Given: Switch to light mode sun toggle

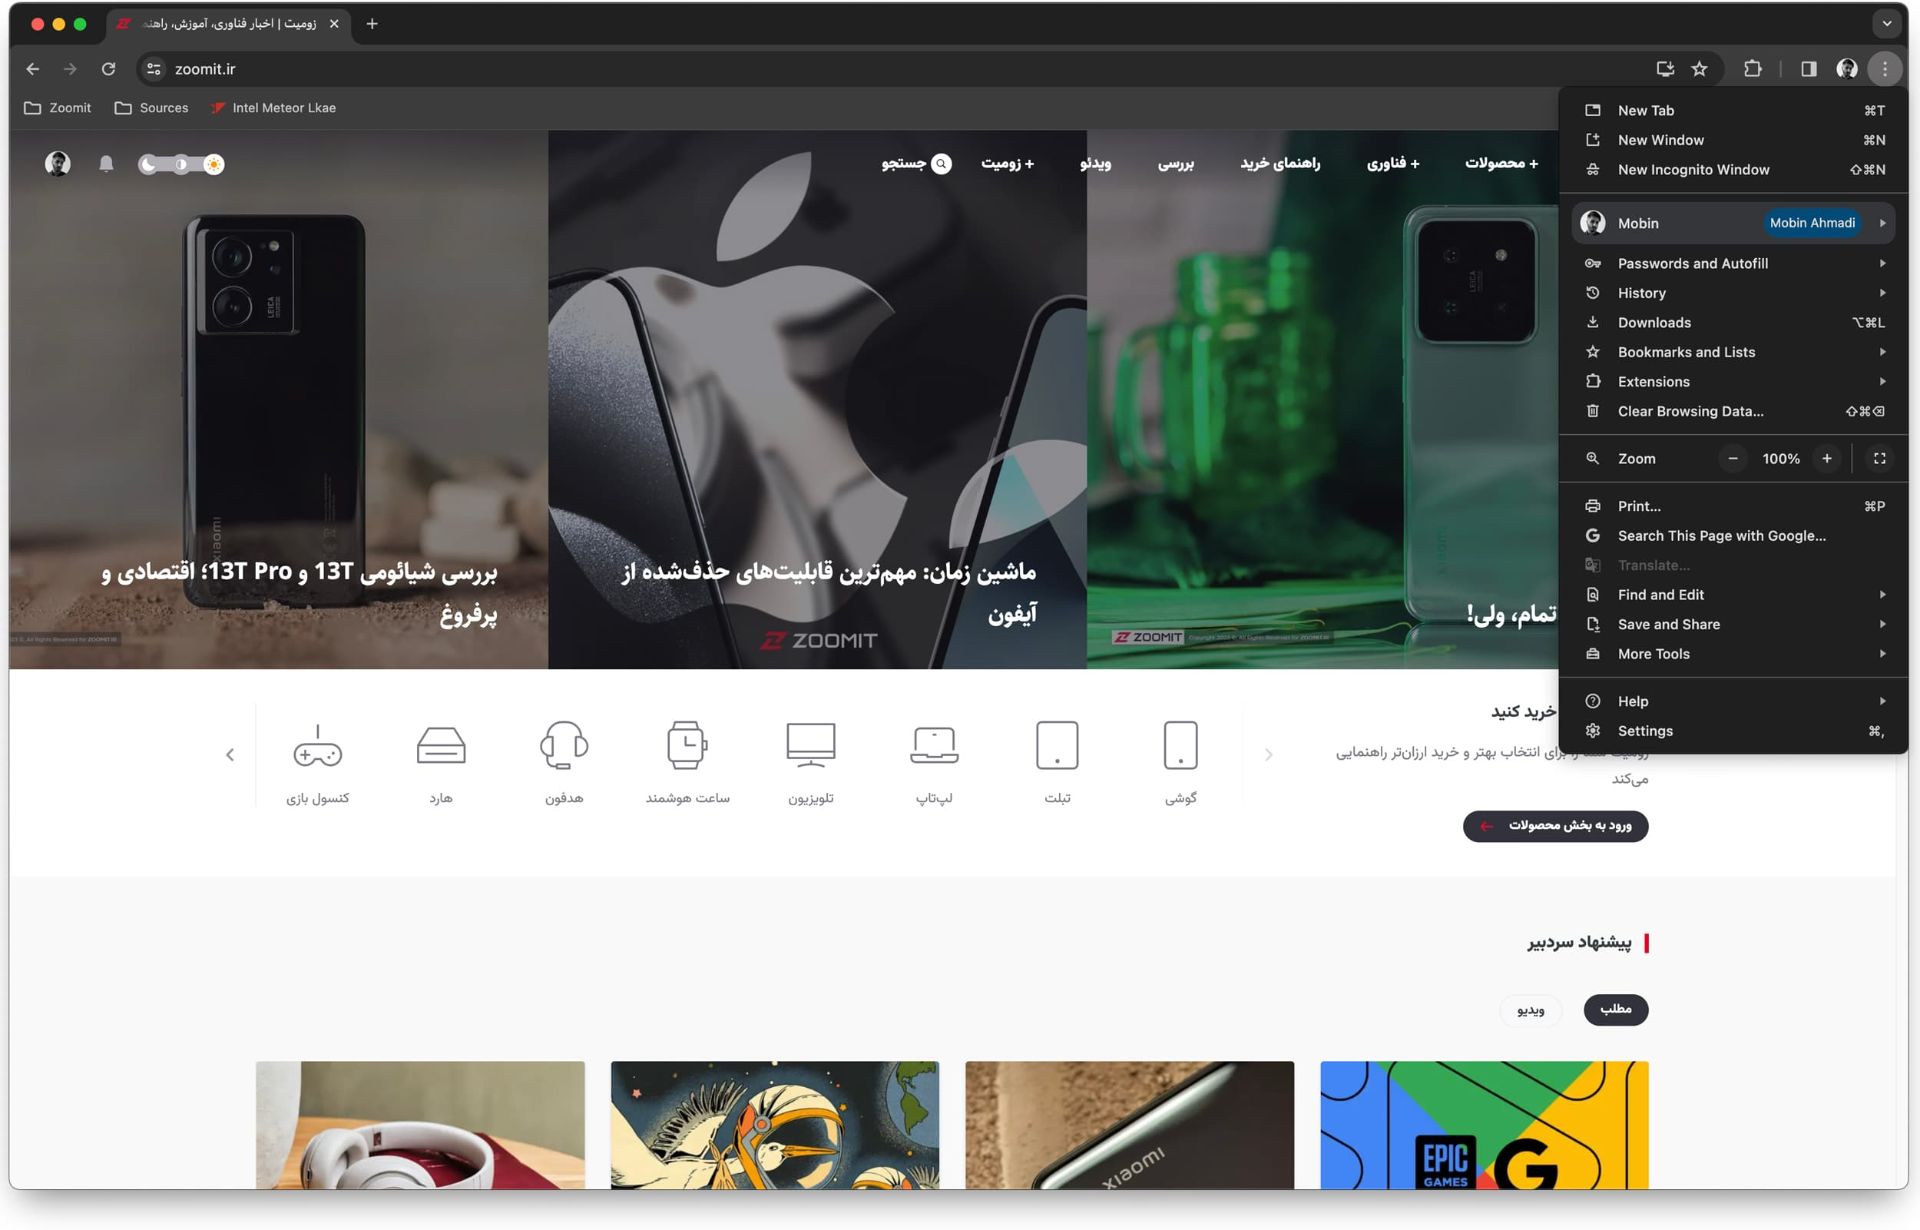Looking at the screenshot, I should 213,164.
